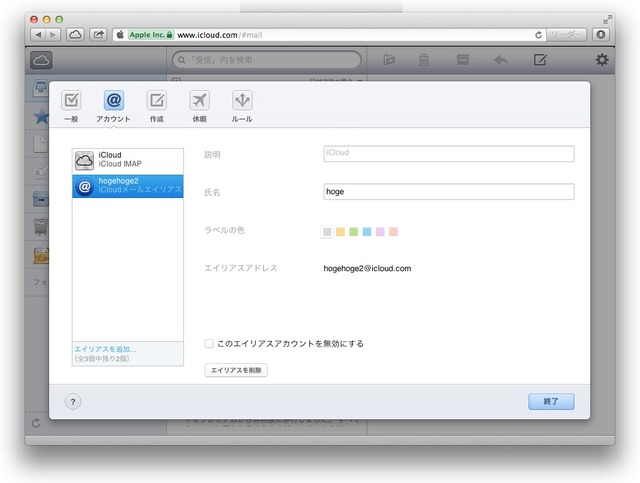The width and height of the screenshot is (640, 483).
Task: Choose the purple label color swatch
Action: (380, 232)
